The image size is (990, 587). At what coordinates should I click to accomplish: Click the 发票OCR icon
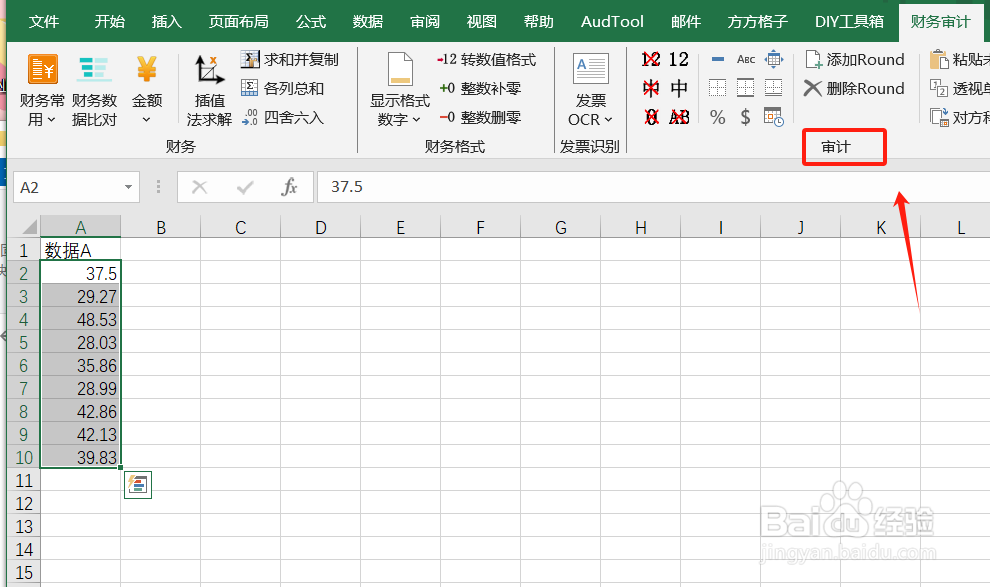[590, 69]
